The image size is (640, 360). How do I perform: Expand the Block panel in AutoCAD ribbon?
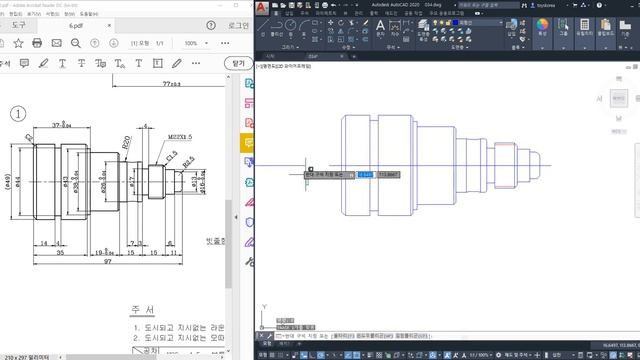click(518, 47)
